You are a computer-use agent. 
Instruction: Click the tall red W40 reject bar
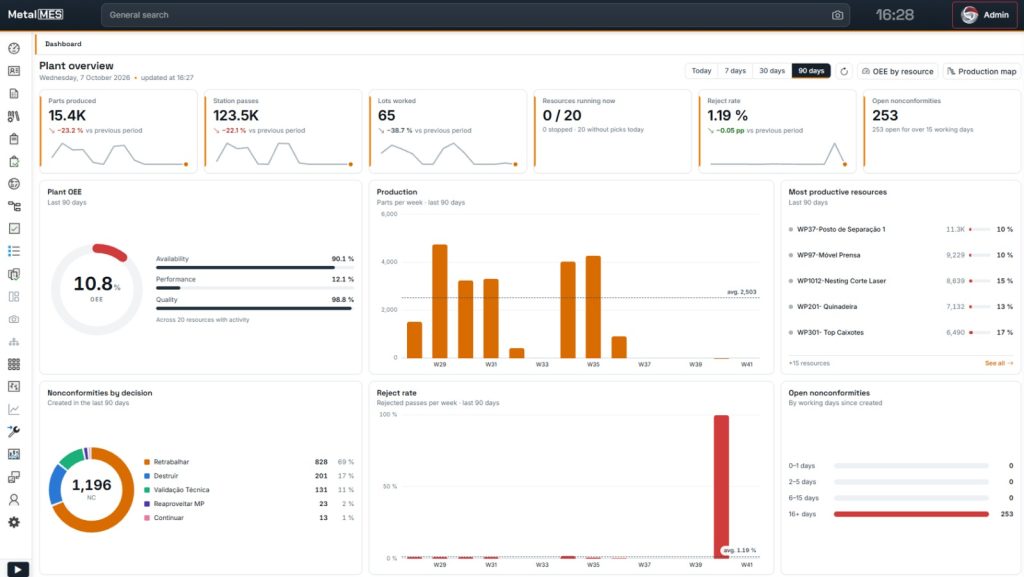[x=721, y=486]
